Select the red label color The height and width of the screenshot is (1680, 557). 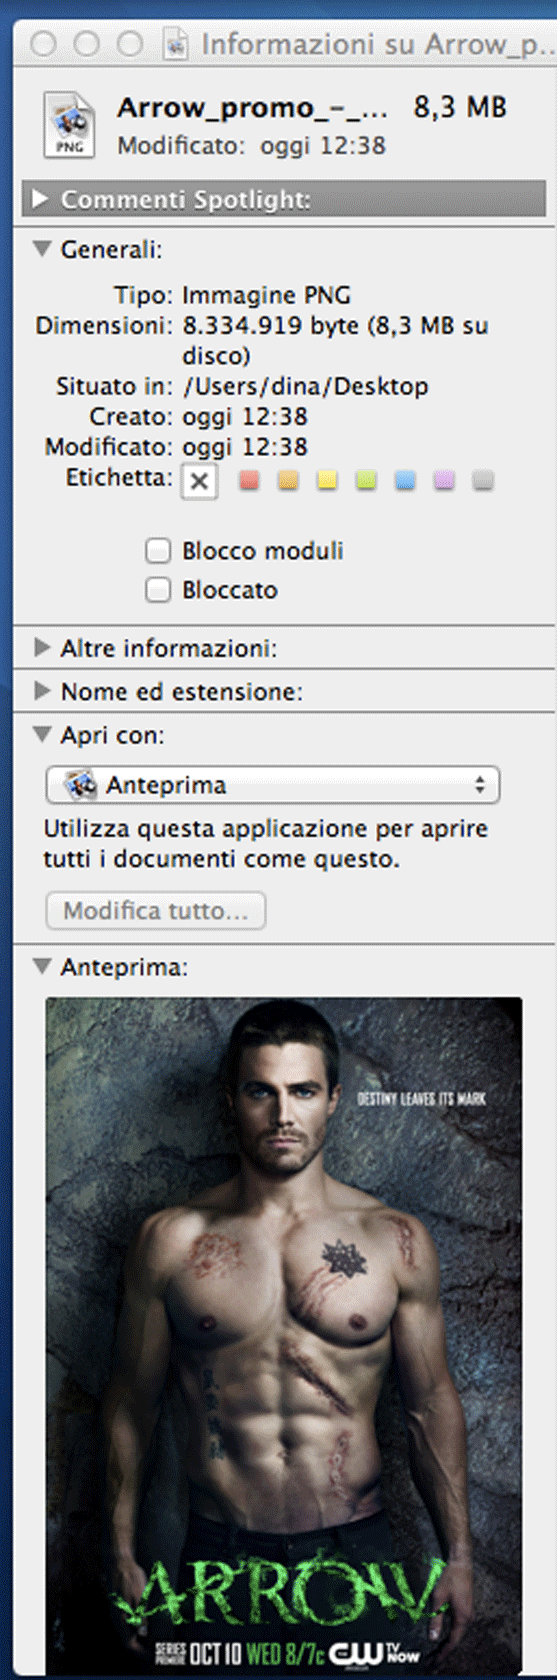(x=249, y=481)
